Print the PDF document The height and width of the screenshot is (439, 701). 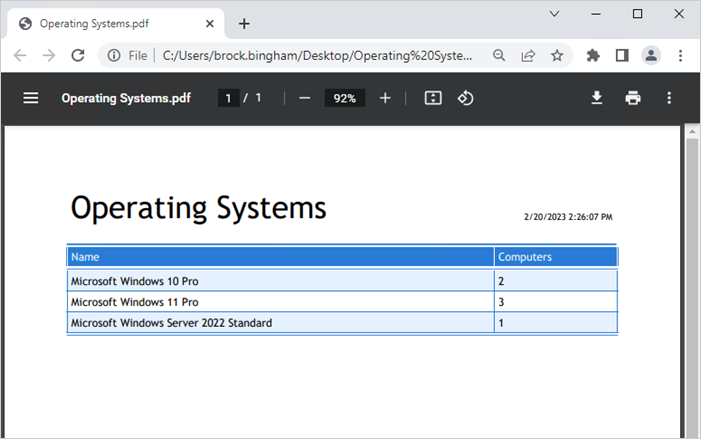pyautogui.click(x=633, y=98)
